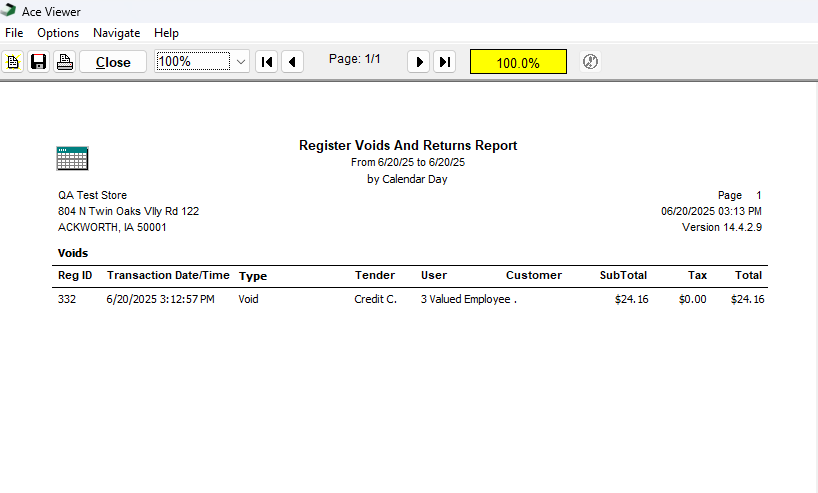This screenshot has height=493, width=818.
Task: Click the '06/20/2025 03:13 PM' print timestamp
Action: click(712, 211)
